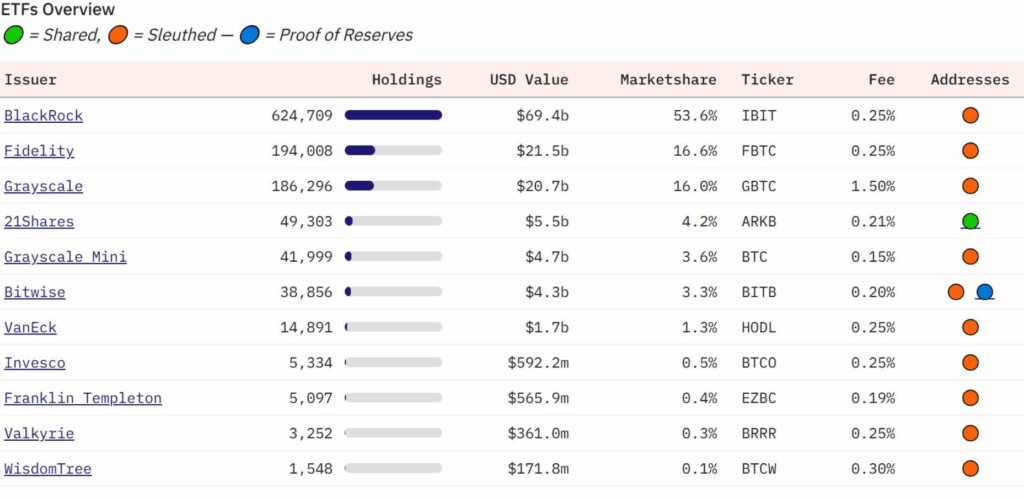
Task: Click Invesco's orange address dot
Action: coord(970,362)
